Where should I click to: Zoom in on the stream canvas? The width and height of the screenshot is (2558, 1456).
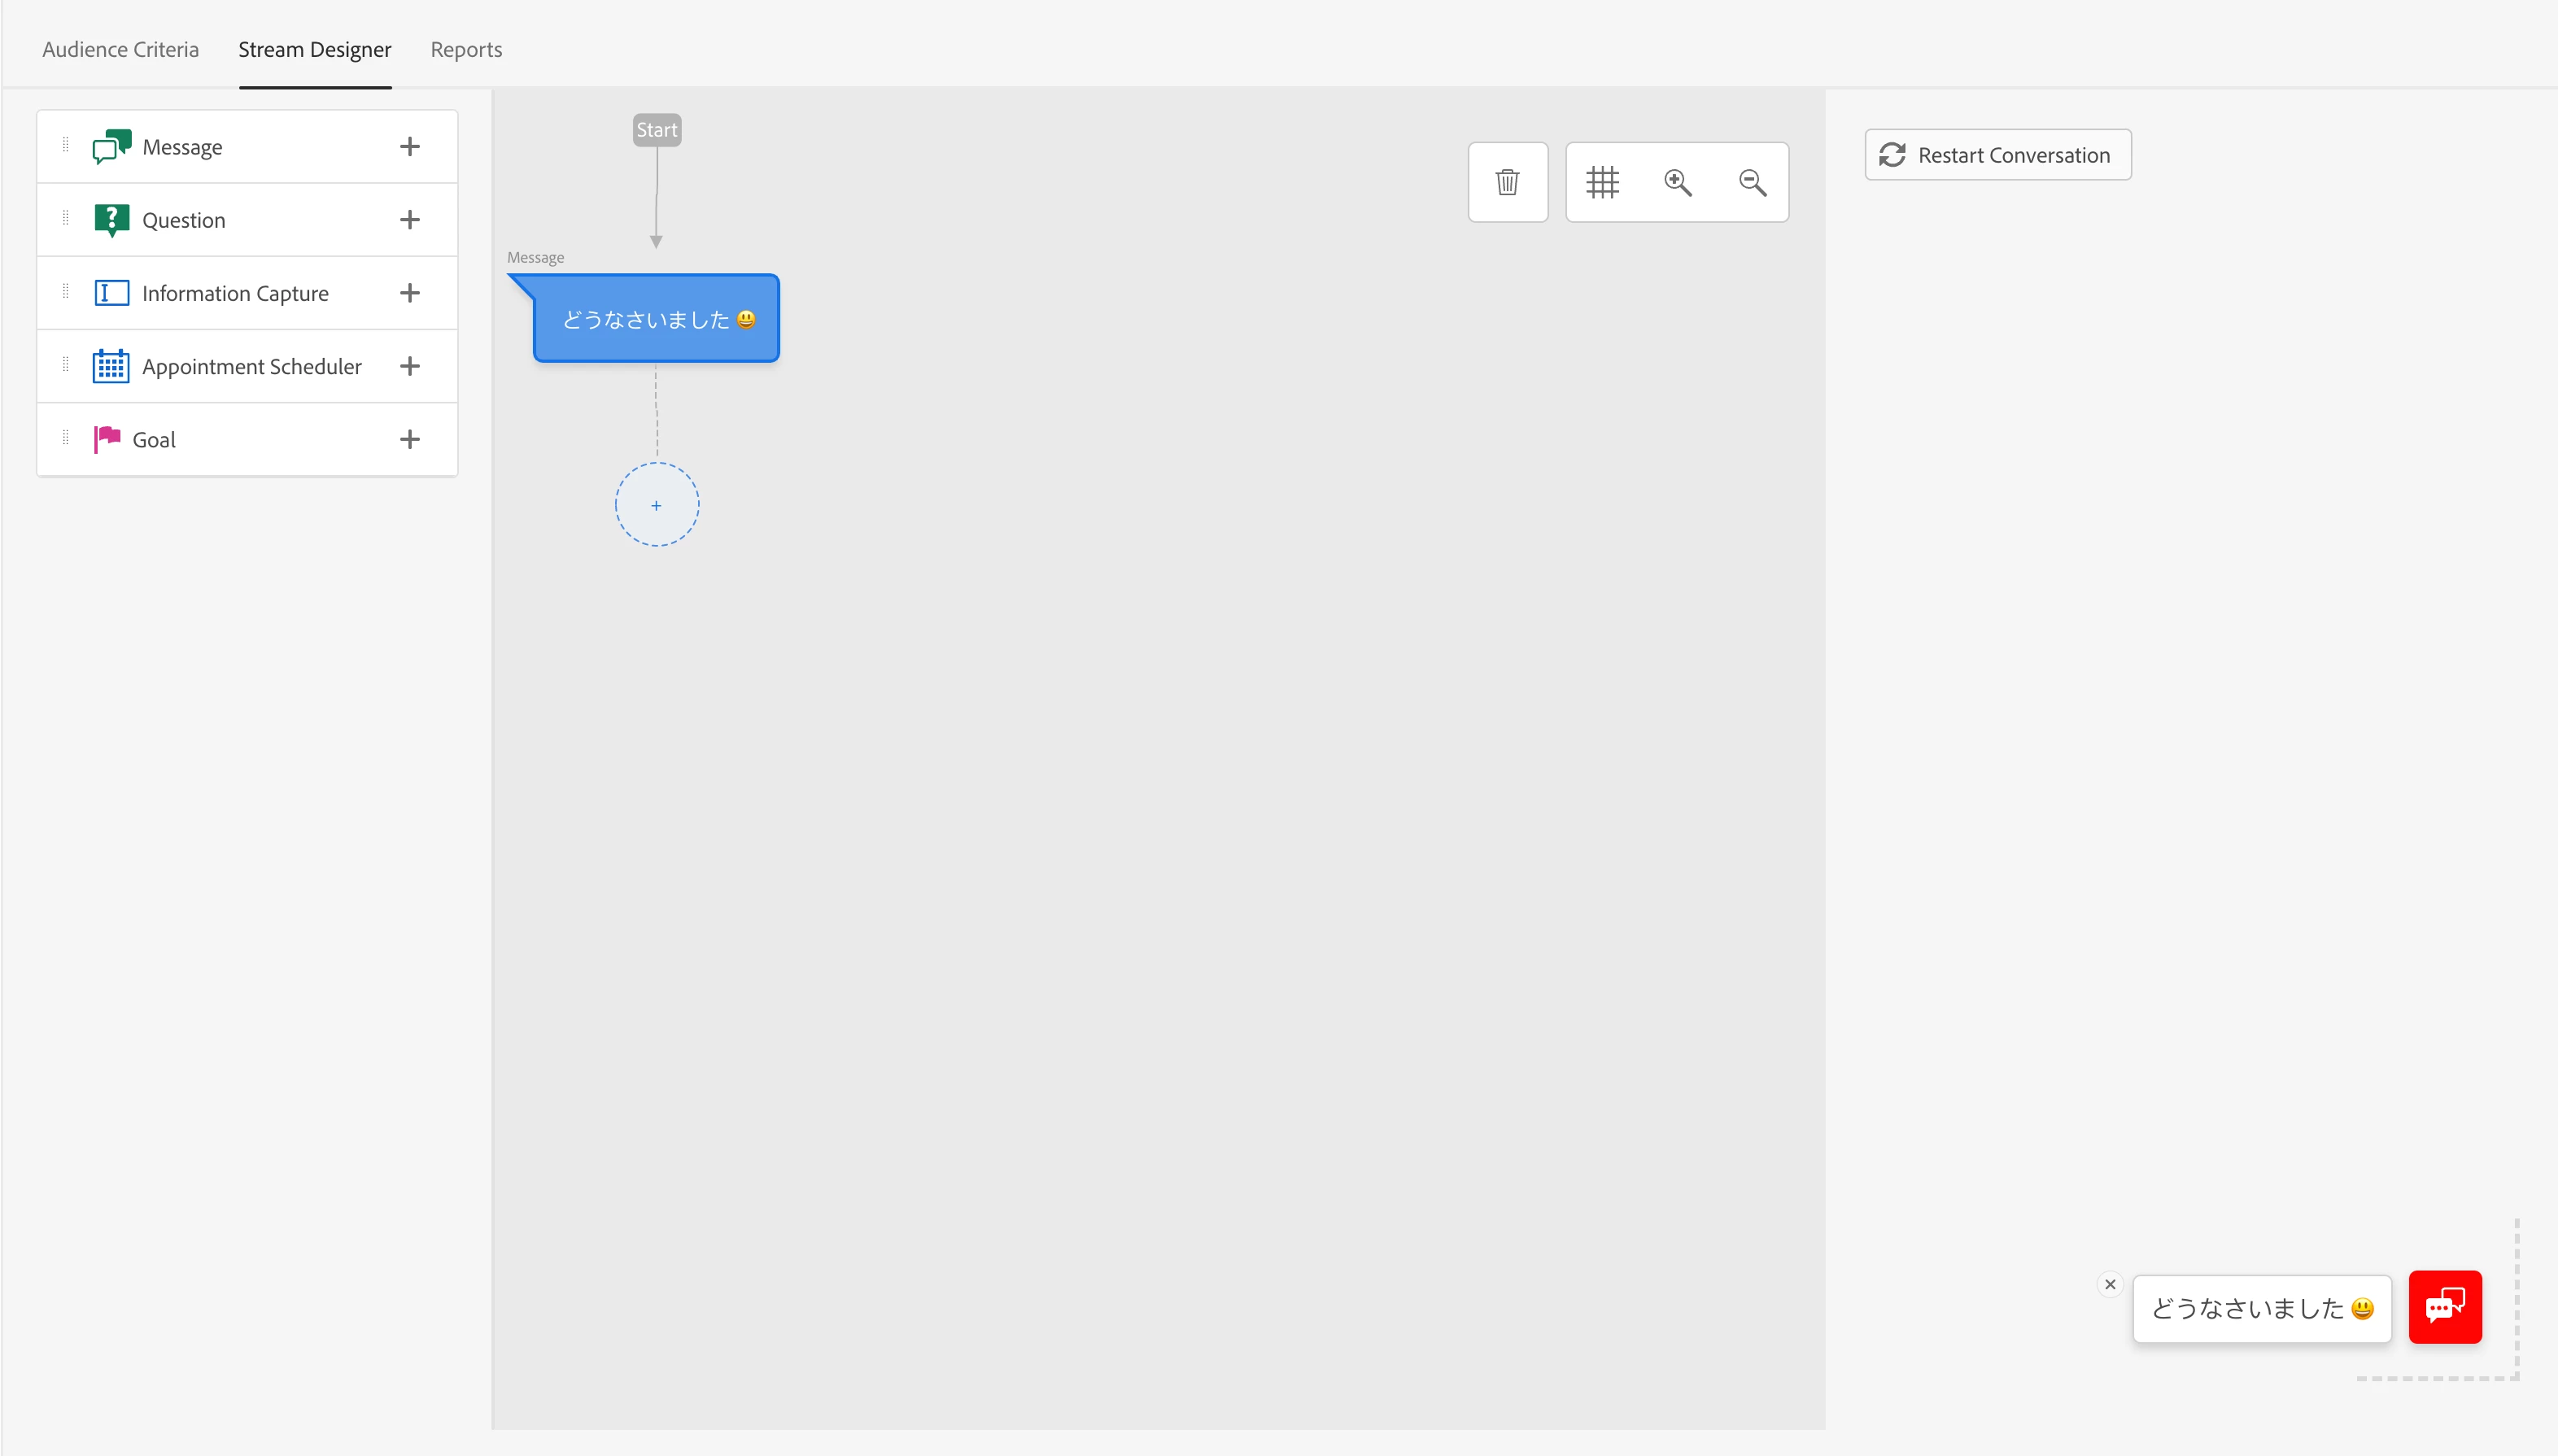(x=1677, y=182)
